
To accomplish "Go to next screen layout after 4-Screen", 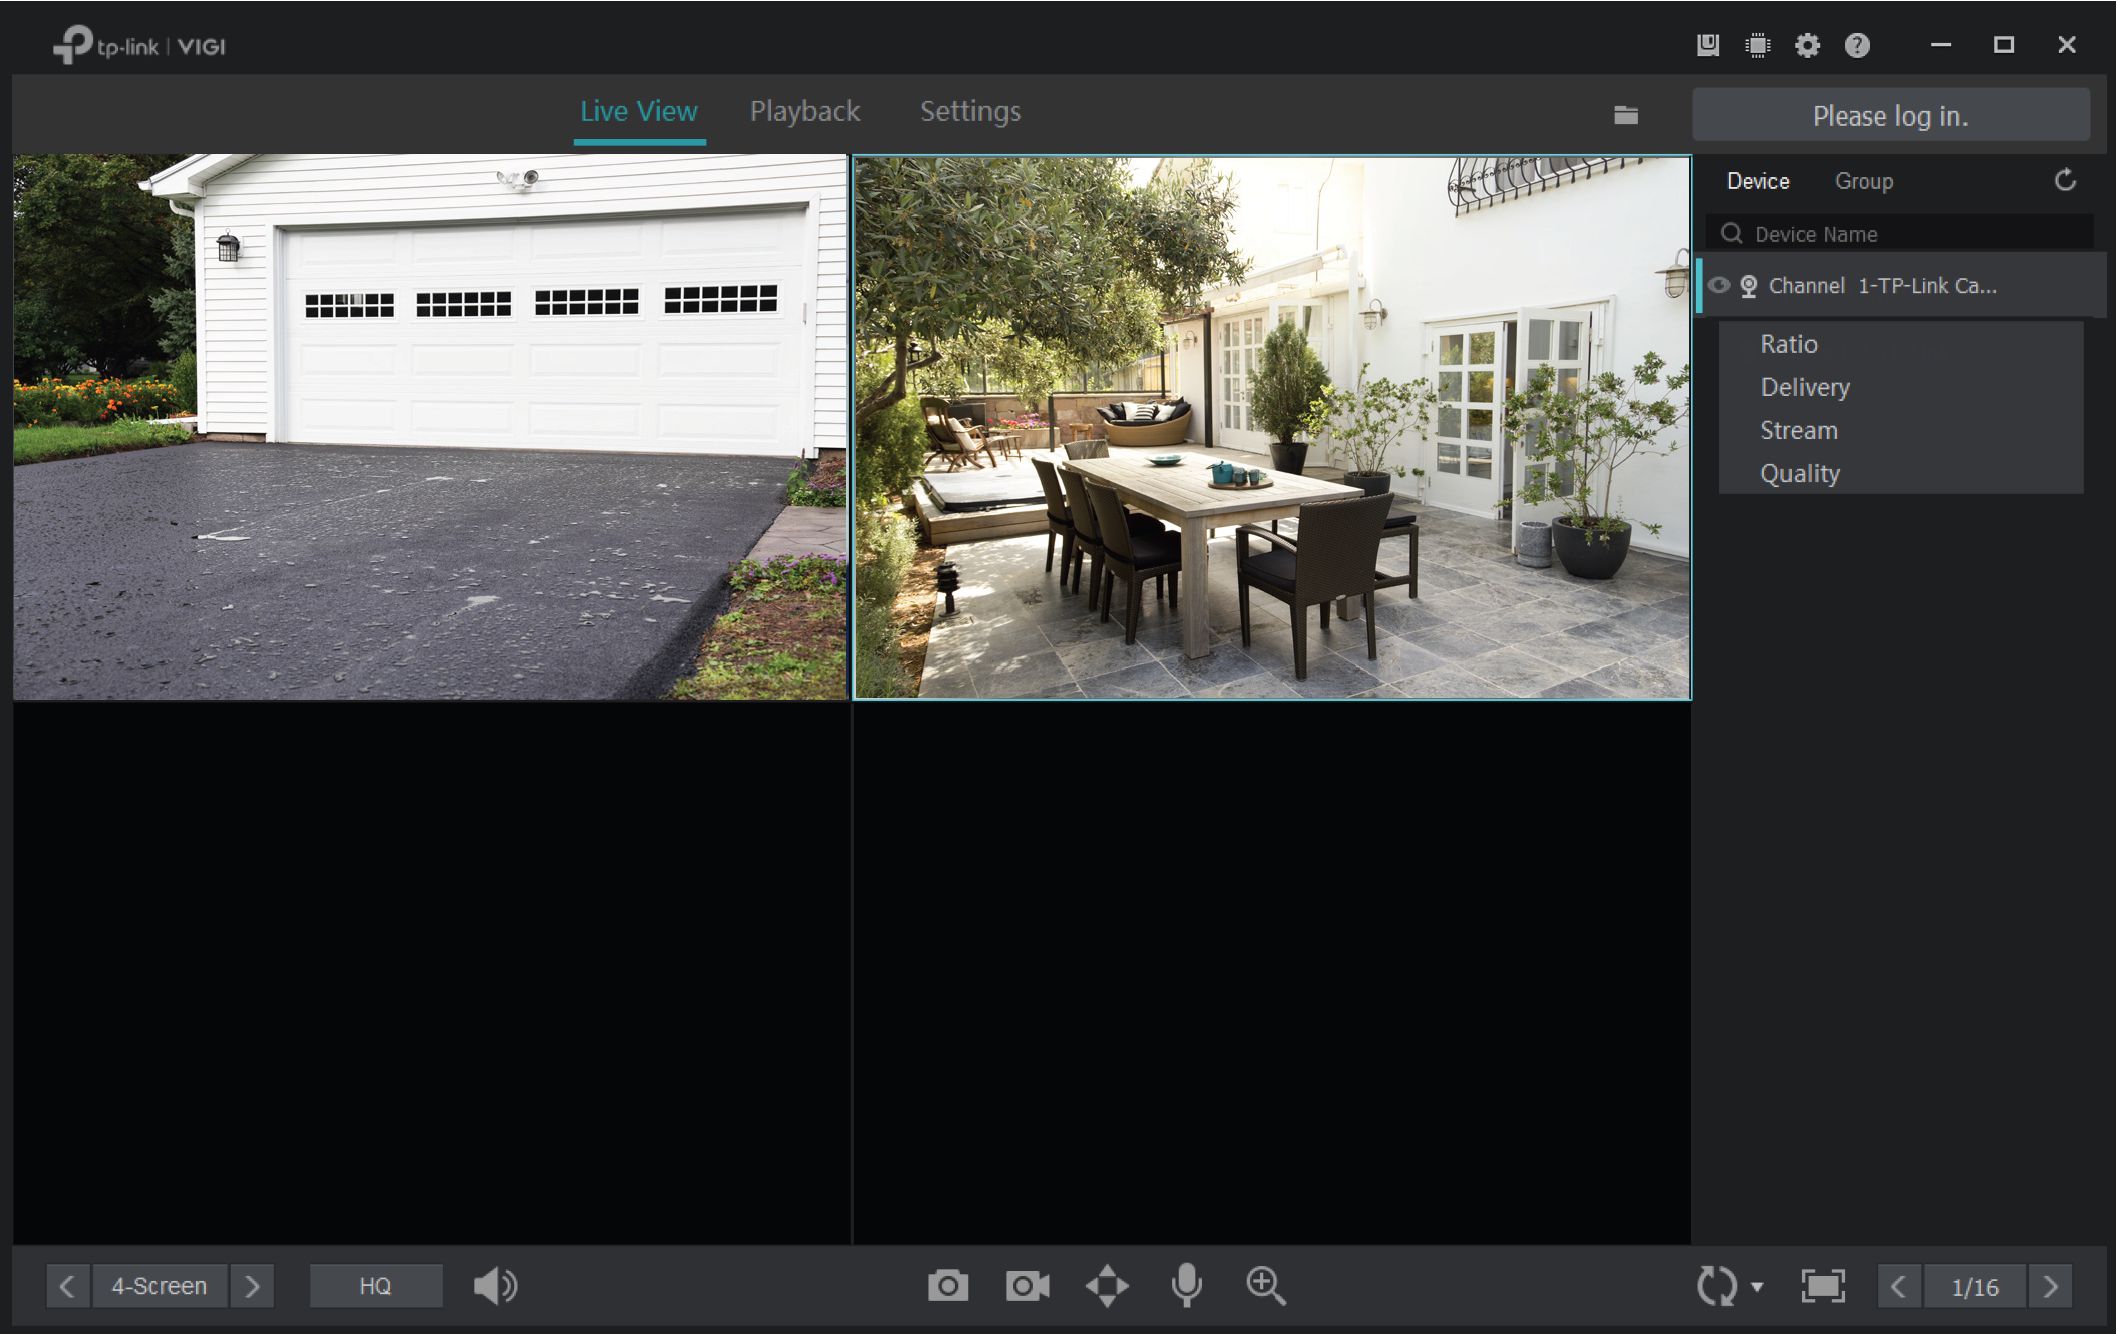I will [252, 1285].
